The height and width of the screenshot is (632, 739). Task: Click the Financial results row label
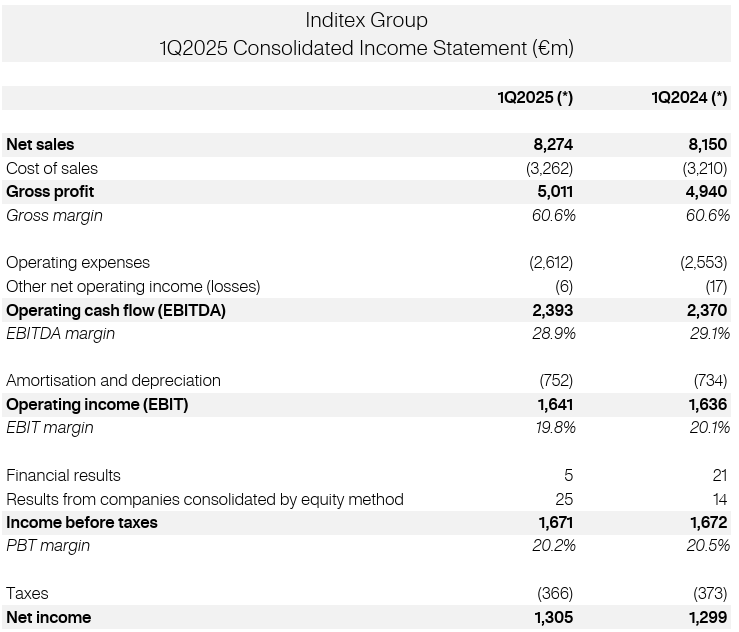point(63,476)
